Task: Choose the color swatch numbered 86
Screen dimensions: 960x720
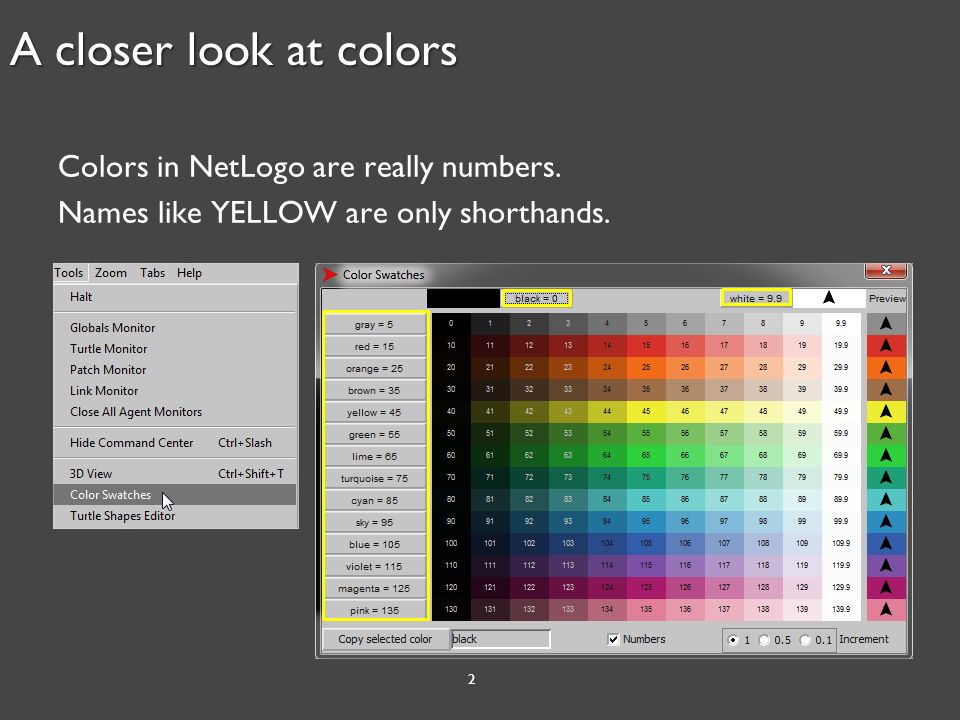Action: (685, 499)
